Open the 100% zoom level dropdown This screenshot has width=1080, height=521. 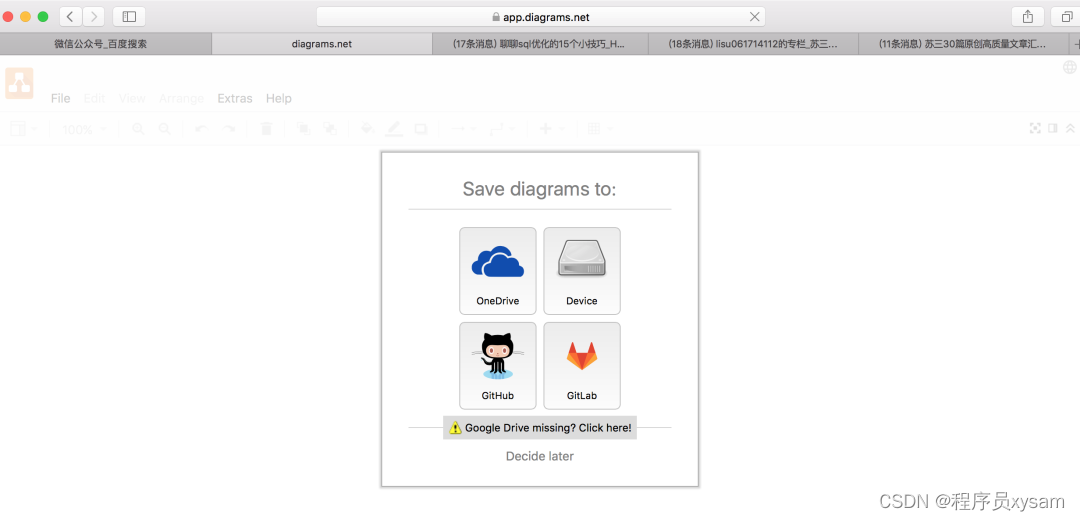pyautogui.click(x=84, y=129)
